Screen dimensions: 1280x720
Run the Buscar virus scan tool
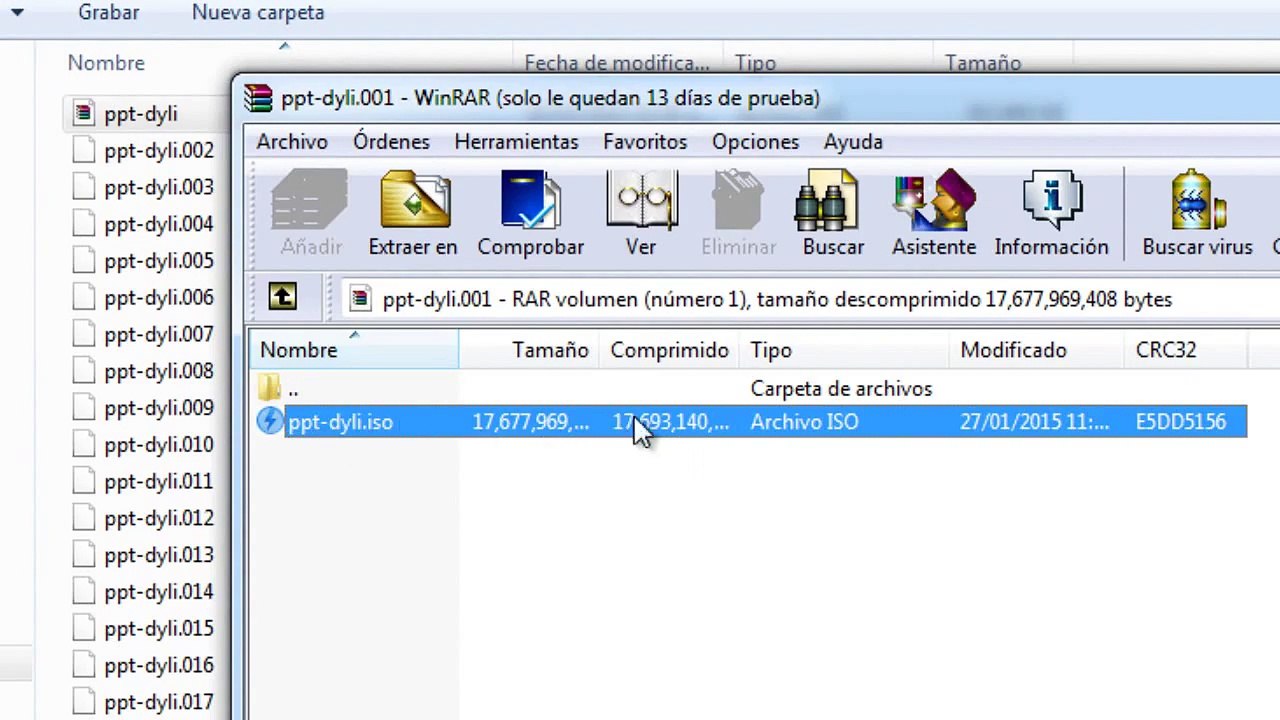tap(1198, 213)
